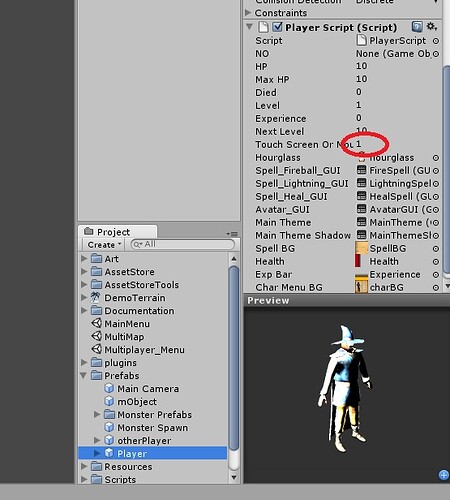Click the Level value field
The width and height of the screenshot is (450, 500).
pyautogui.click(x=398, y=105)
